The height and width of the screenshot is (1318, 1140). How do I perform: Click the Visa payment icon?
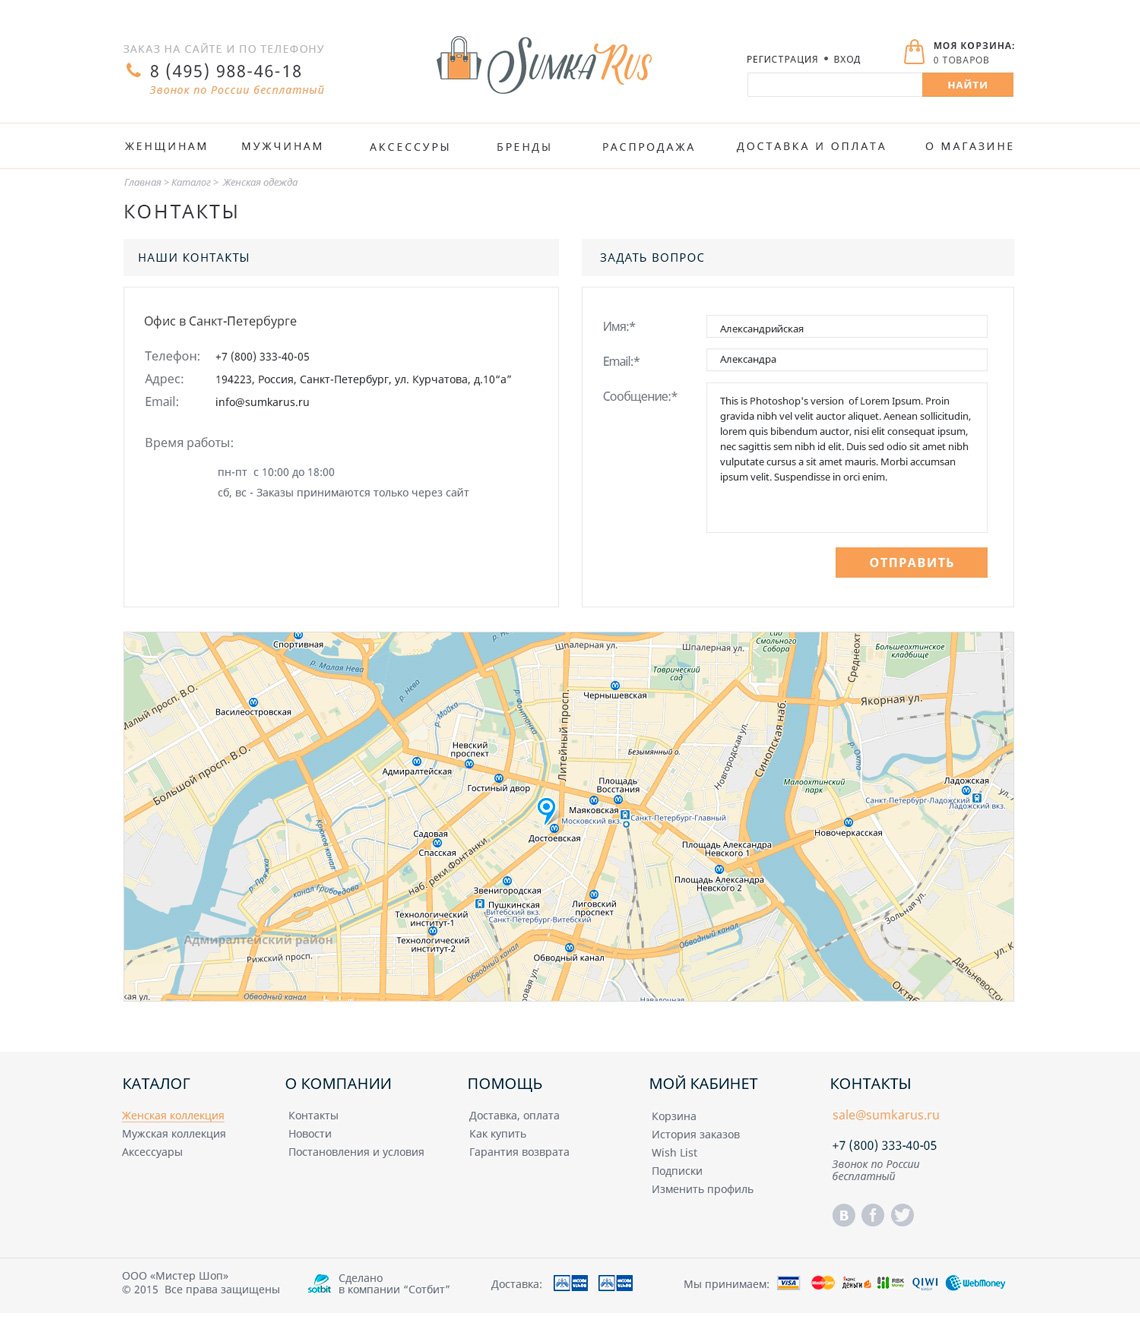tap(788, 1283)
